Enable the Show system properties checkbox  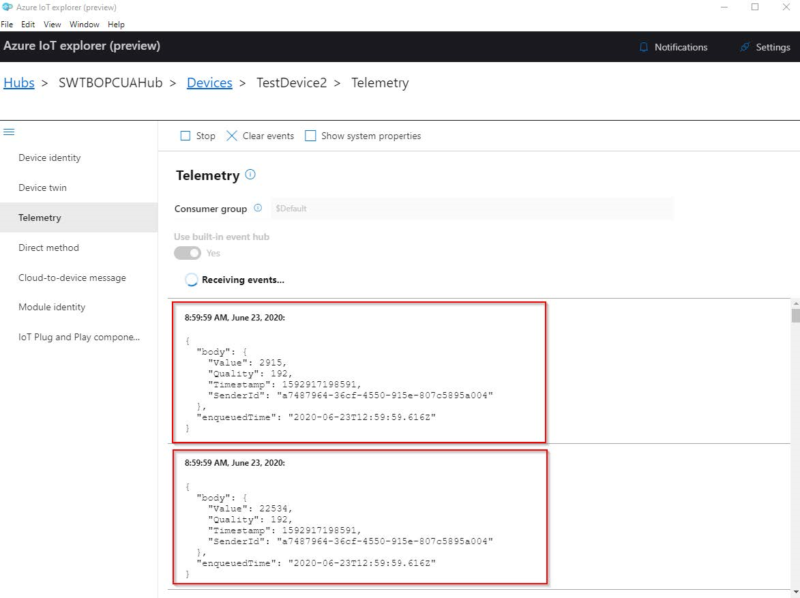pyautogui.click(x=310, y=136)
